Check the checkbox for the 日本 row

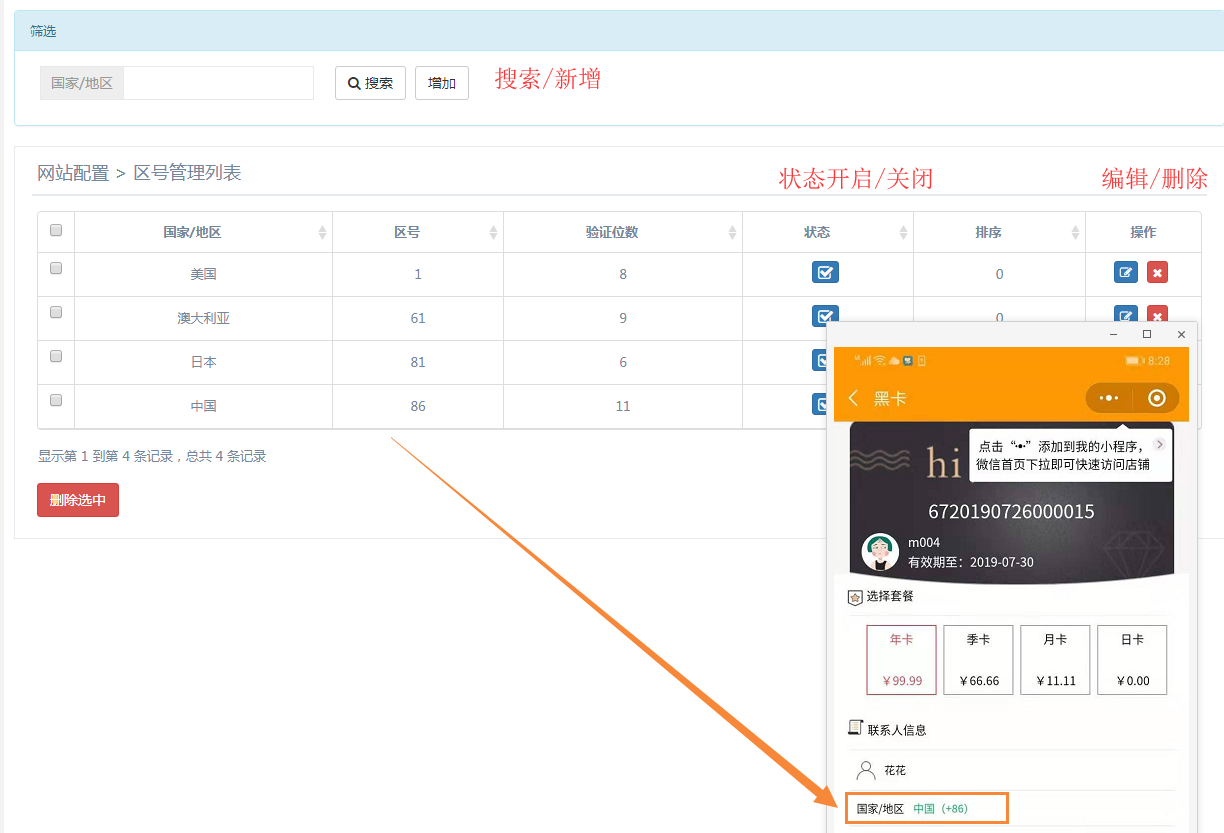click(x=56, y=356)
